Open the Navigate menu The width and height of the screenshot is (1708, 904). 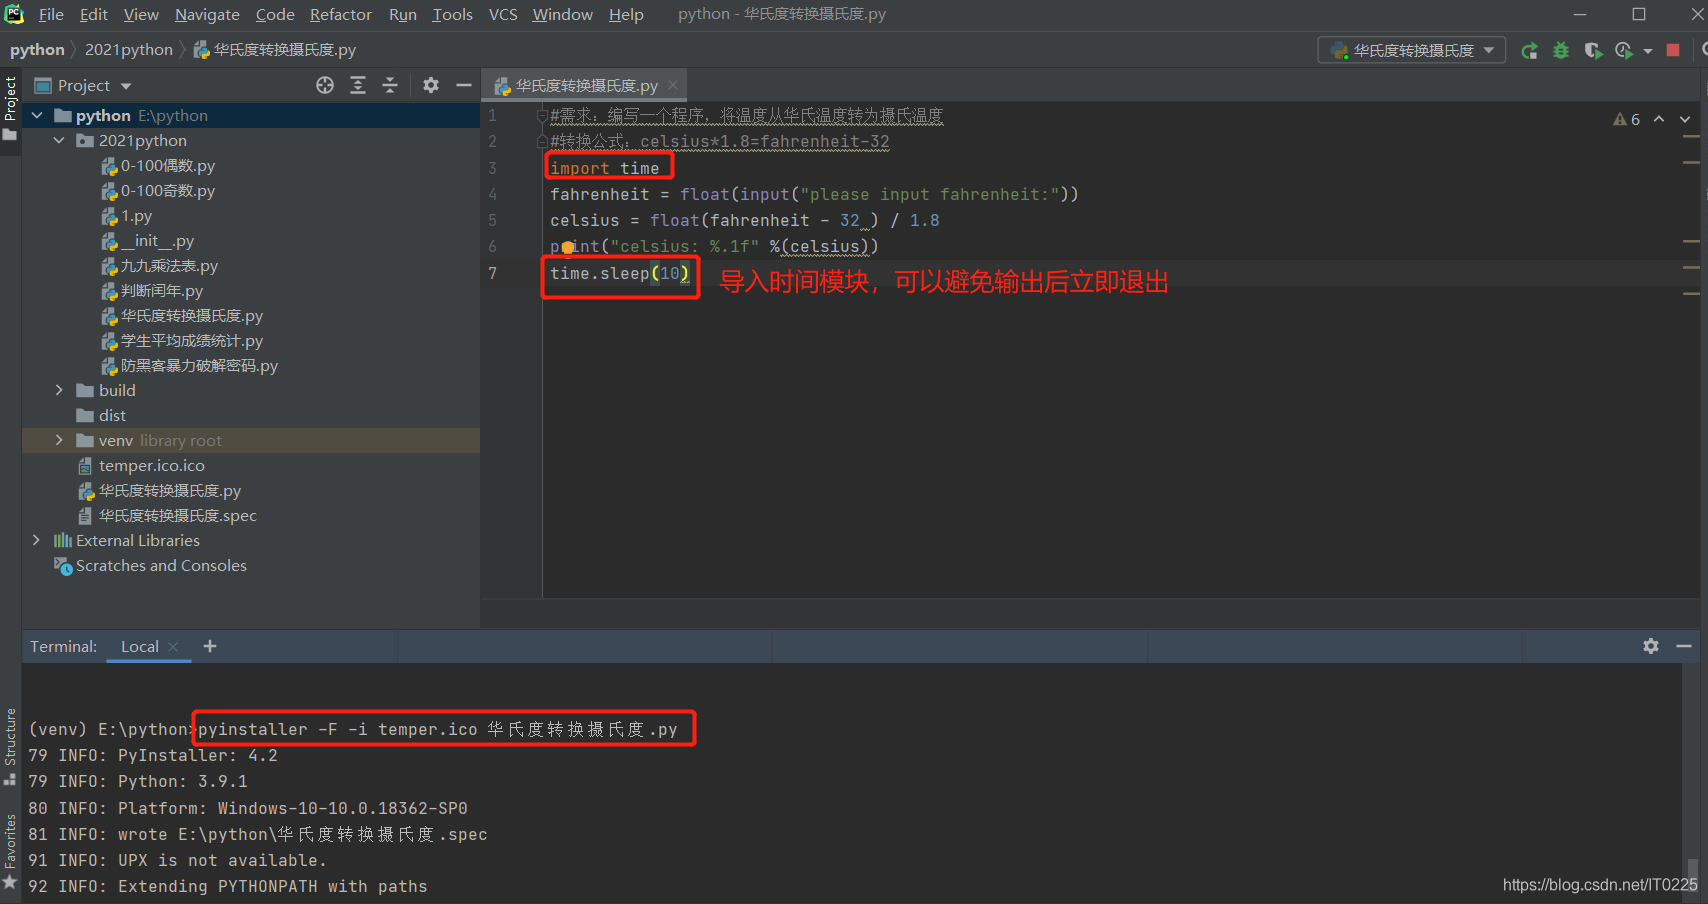coord(207,14)
